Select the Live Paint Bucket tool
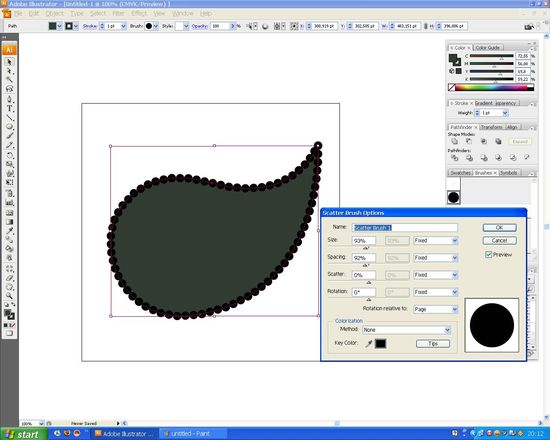 [x=9, y=249]
